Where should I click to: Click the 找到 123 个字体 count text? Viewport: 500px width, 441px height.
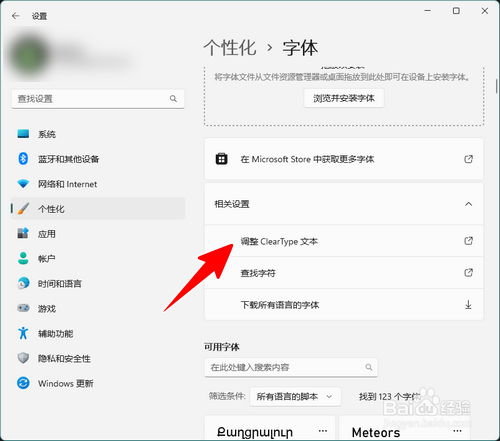click(389, 397)
